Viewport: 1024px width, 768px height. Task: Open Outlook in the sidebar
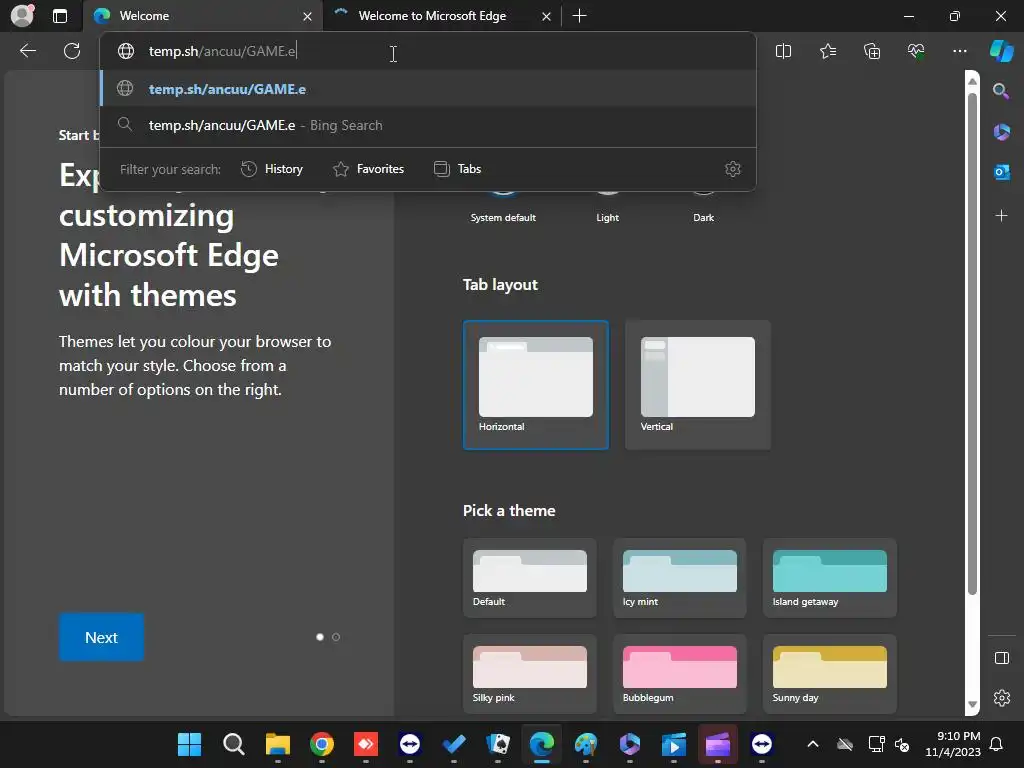click(1001, 172)
